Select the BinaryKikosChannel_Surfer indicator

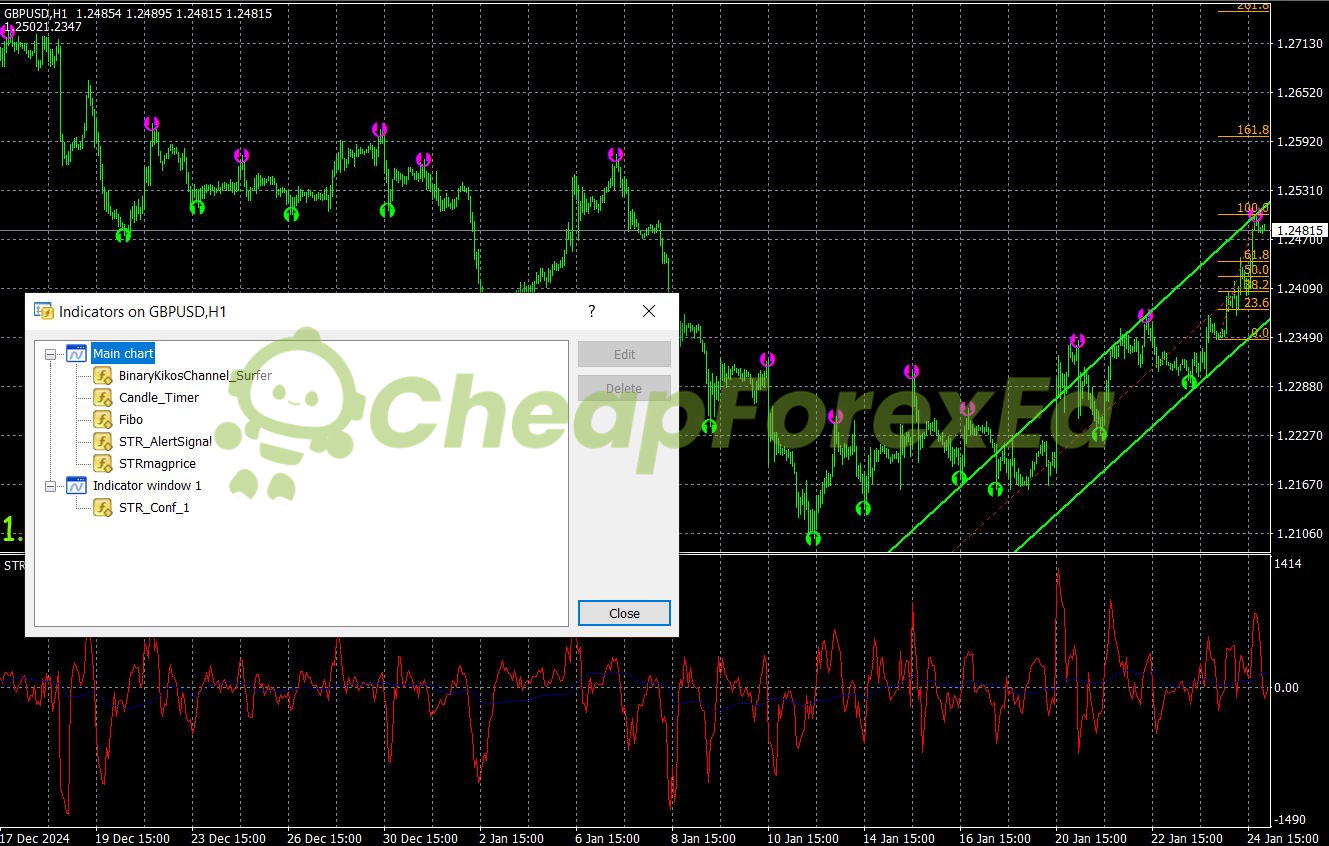(195, 376)
